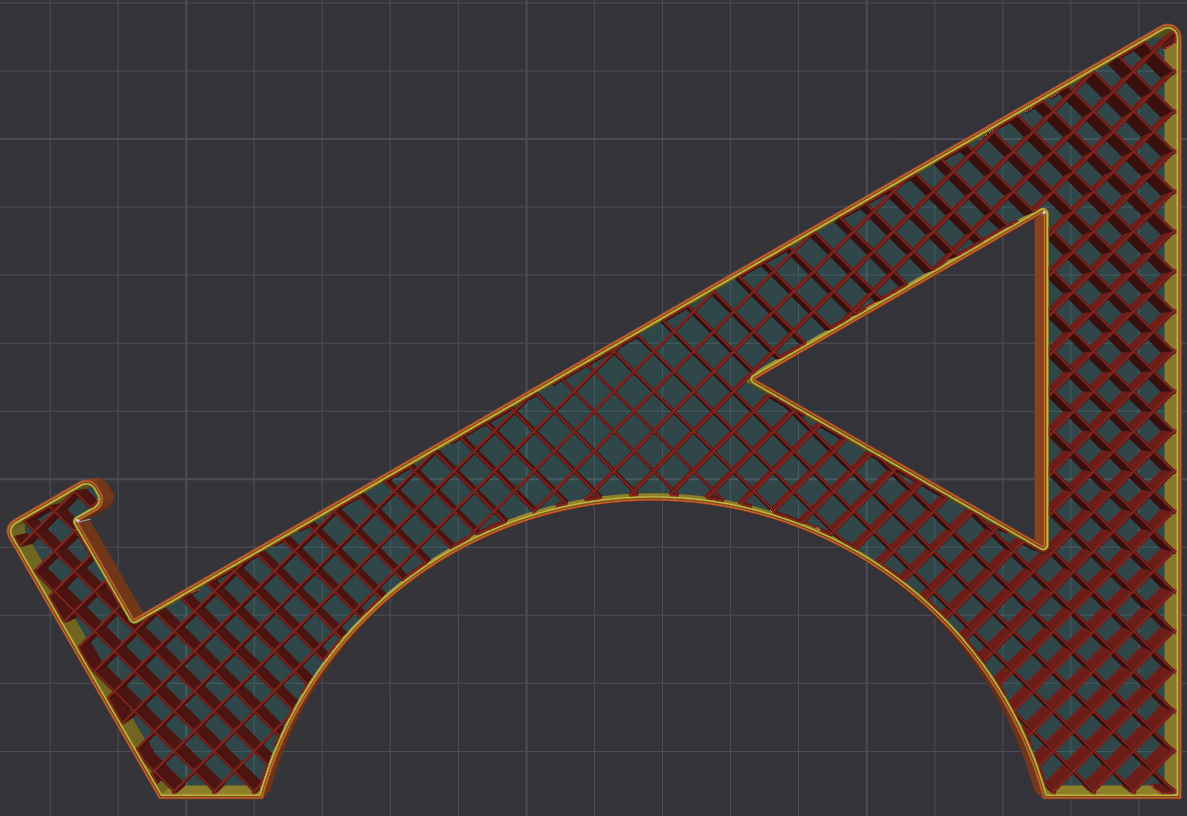
Task: Click empty build plate area at top left
Action: 200,150
